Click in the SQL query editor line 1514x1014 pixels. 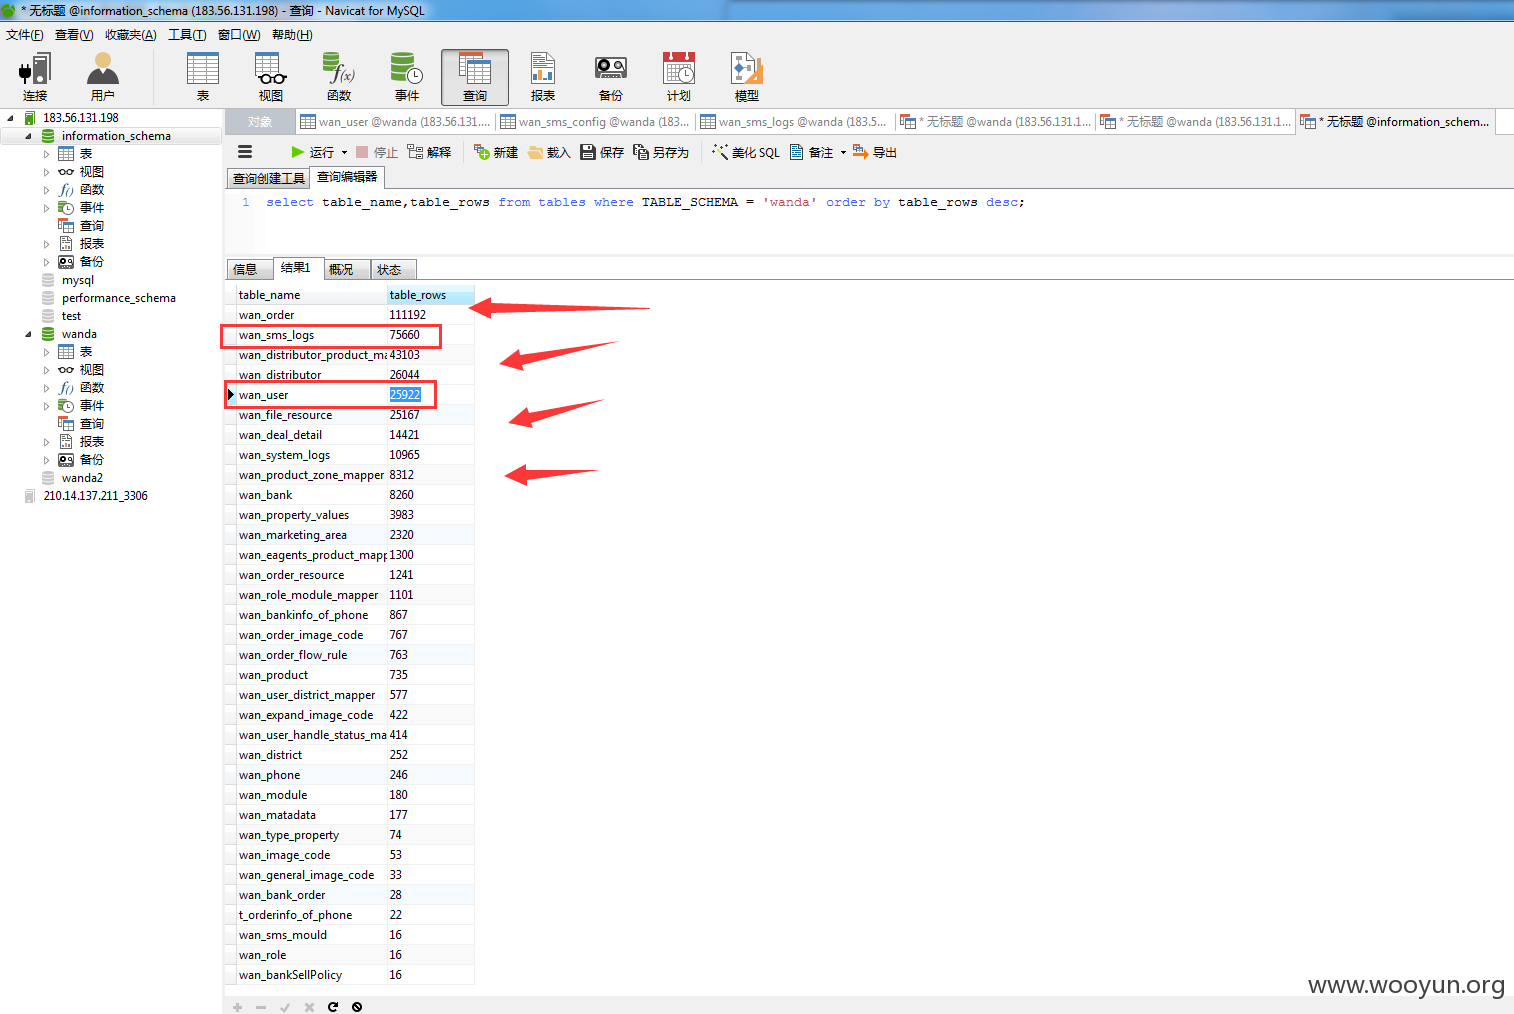[645, 202]
